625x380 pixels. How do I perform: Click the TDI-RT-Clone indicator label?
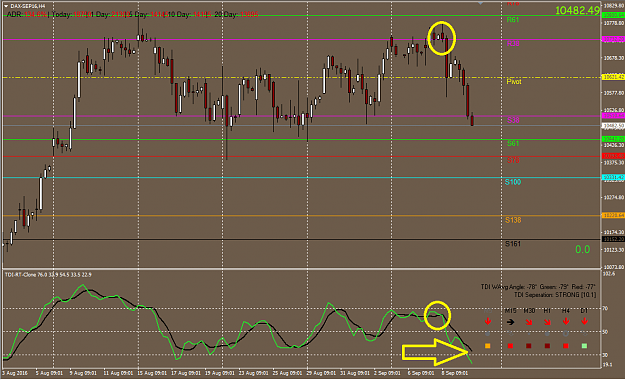[48, 275]
